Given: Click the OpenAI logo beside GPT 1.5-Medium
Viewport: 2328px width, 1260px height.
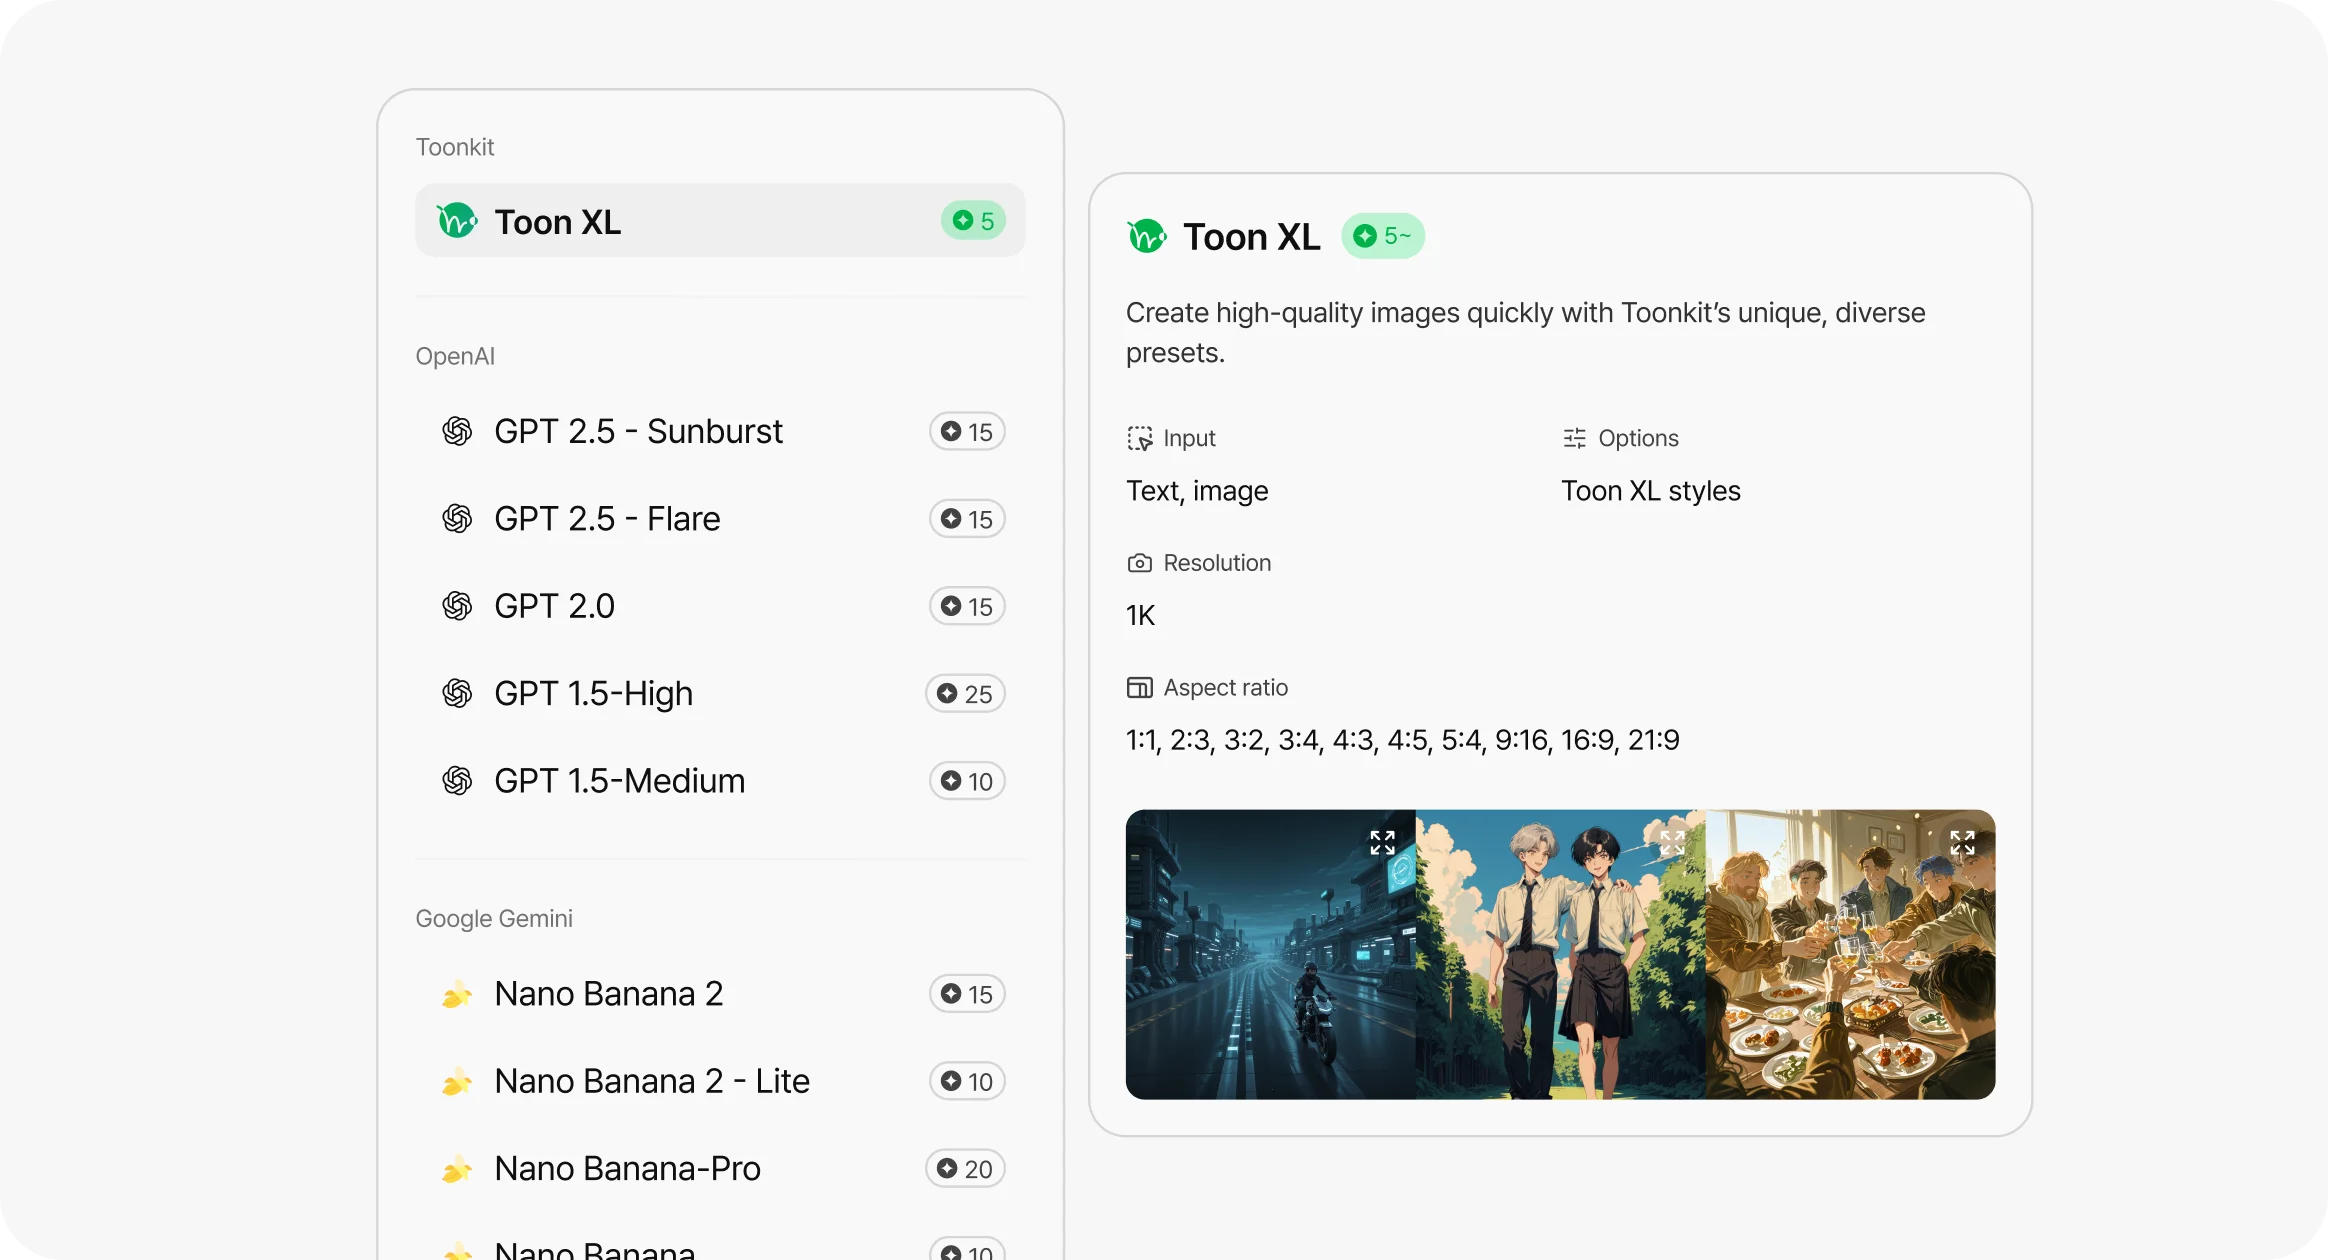Looking at the screenshot, I should pos(457,781).
